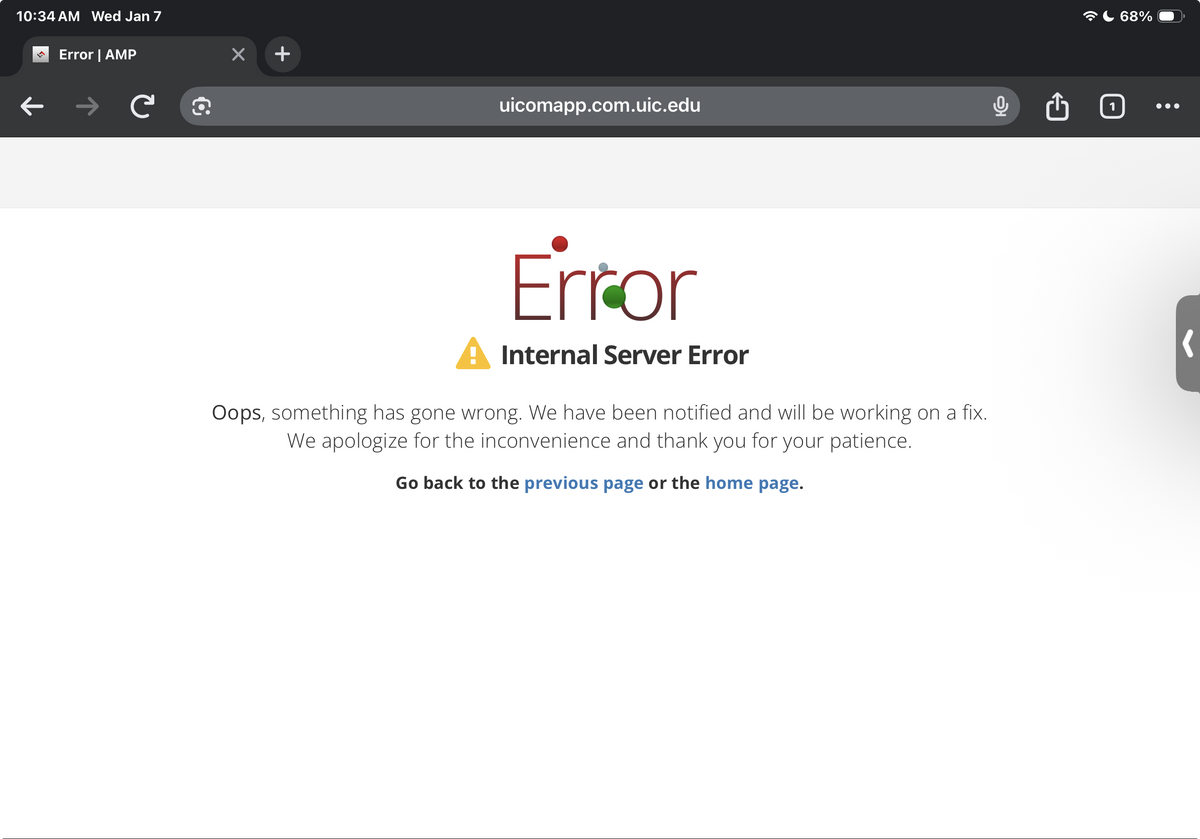Follow the "home page" link
Screen dimensions: 1200x839
[x=751, y=483]
